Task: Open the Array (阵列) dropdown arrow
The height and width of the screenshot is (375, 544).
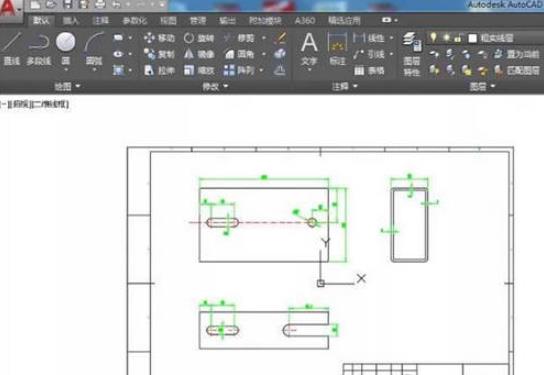Action: coord(262,70)
